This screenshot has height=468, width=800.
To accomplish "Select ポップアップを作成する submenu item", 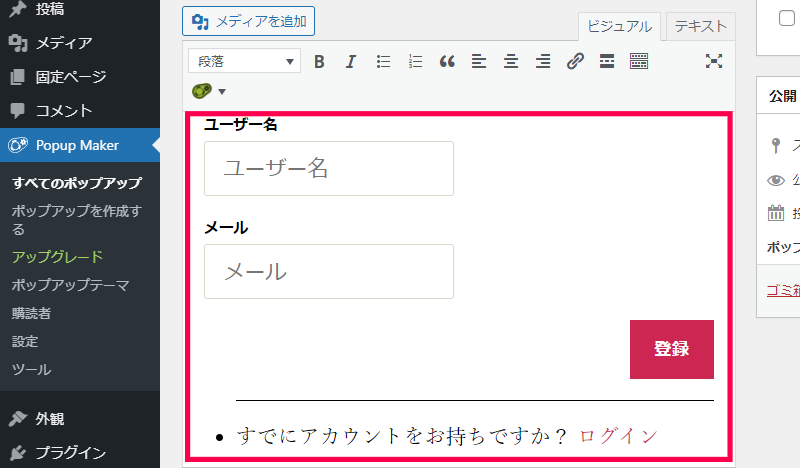I will click(x=77, y=219).
